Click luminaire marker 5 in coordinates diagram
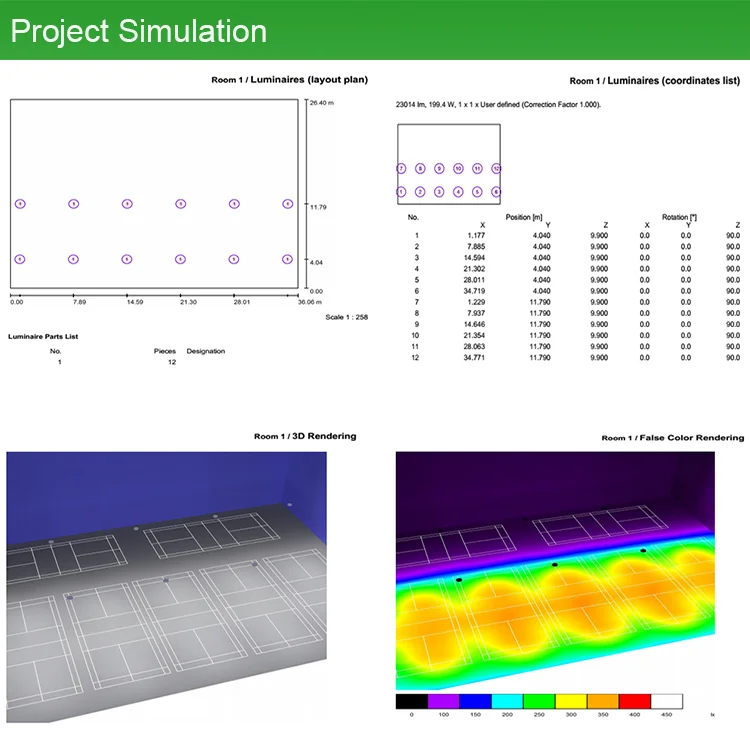 point(477,192)
